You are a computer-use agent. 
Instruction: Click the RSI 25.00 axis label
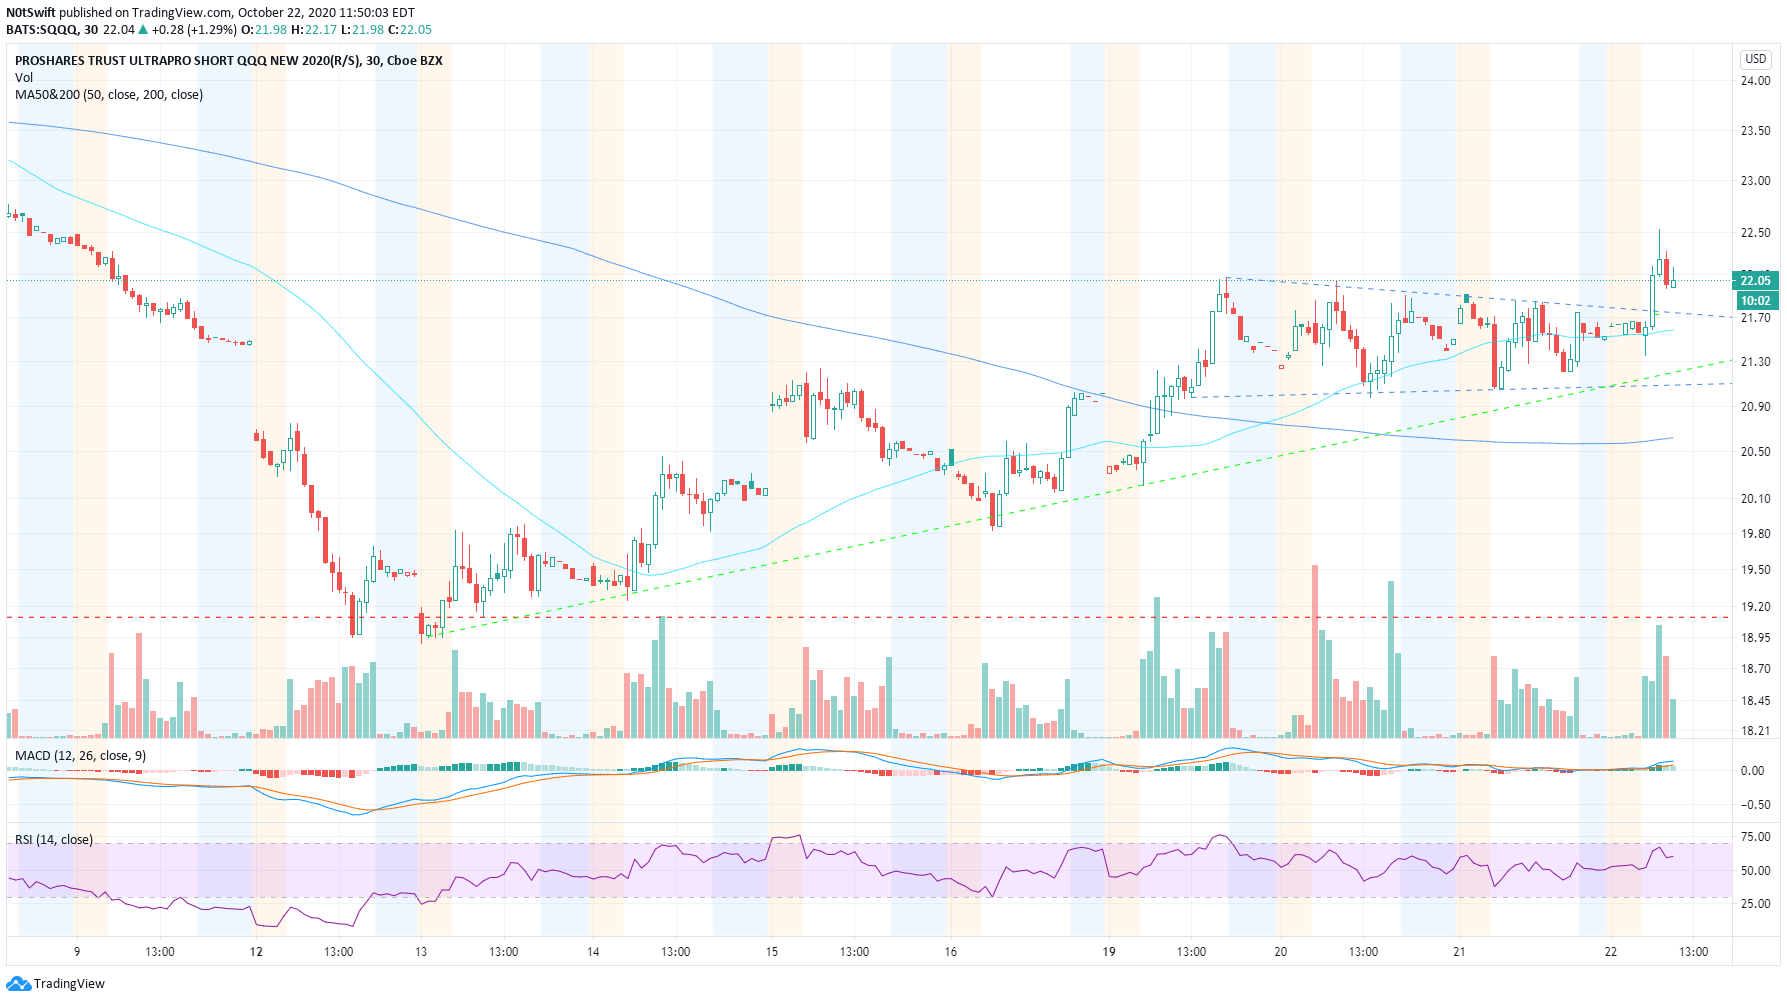tap(1756, 904)
